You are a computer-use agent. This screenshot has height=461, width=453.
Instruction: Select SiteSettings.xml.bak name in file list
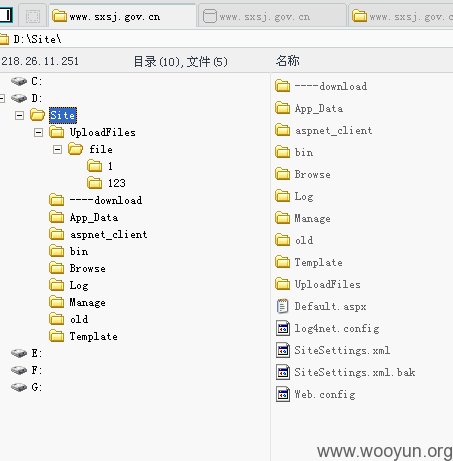355,372
